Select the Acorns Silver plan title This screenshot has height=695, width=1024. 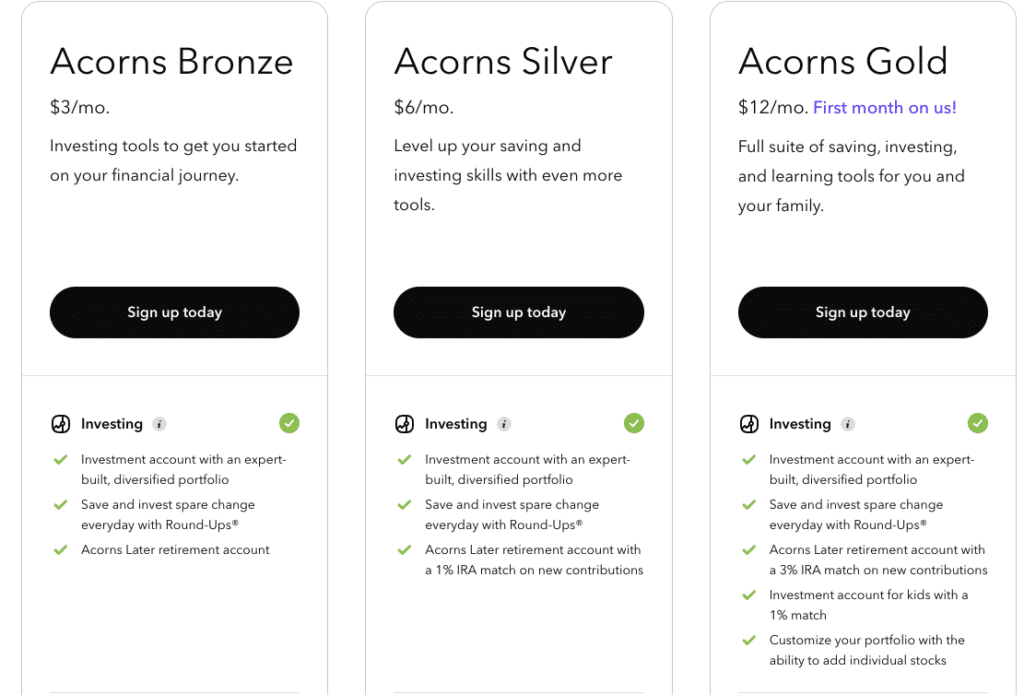[x=503, y=62]
